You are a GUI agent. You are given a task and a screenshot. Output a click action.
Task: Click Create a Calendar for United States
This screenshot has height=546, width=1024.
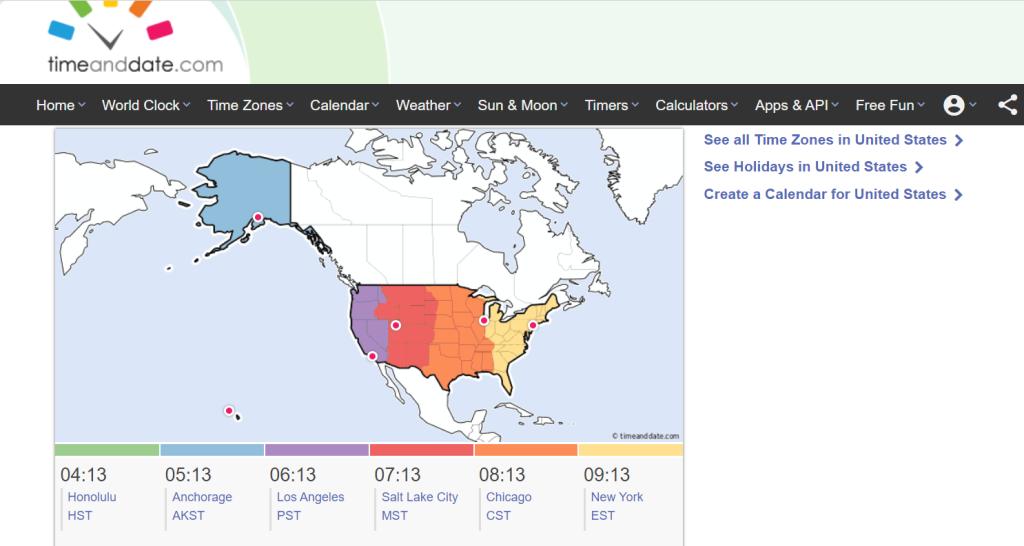pos(833,194)
